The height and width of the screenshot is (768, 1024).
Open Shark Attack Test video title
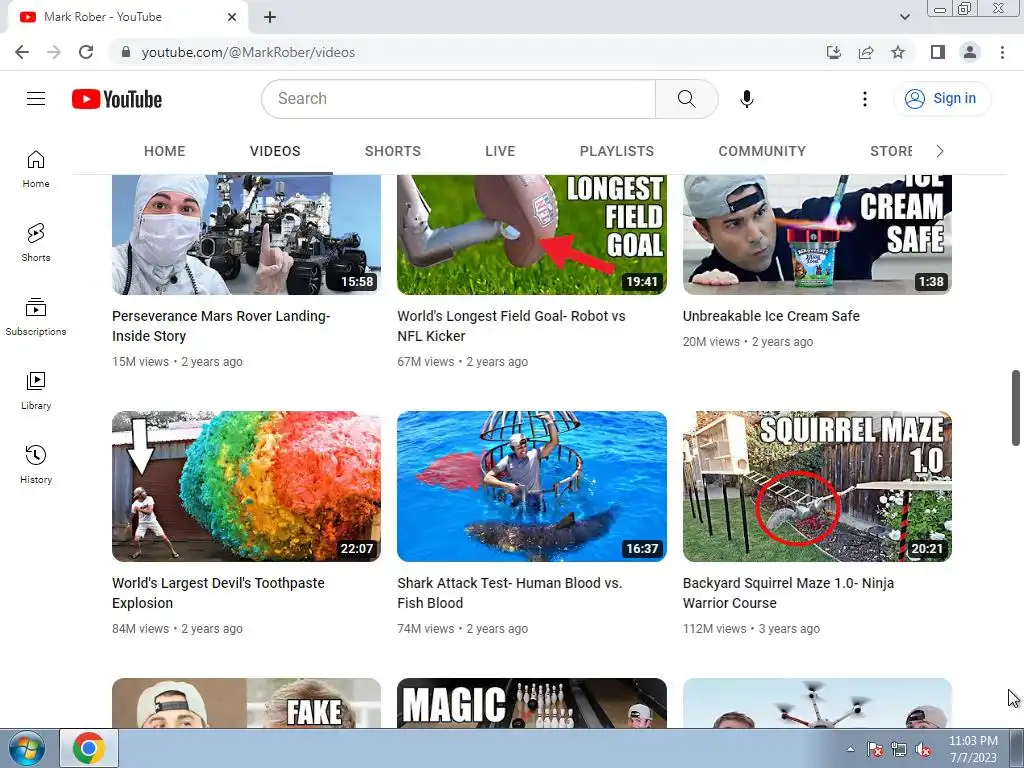509,593
